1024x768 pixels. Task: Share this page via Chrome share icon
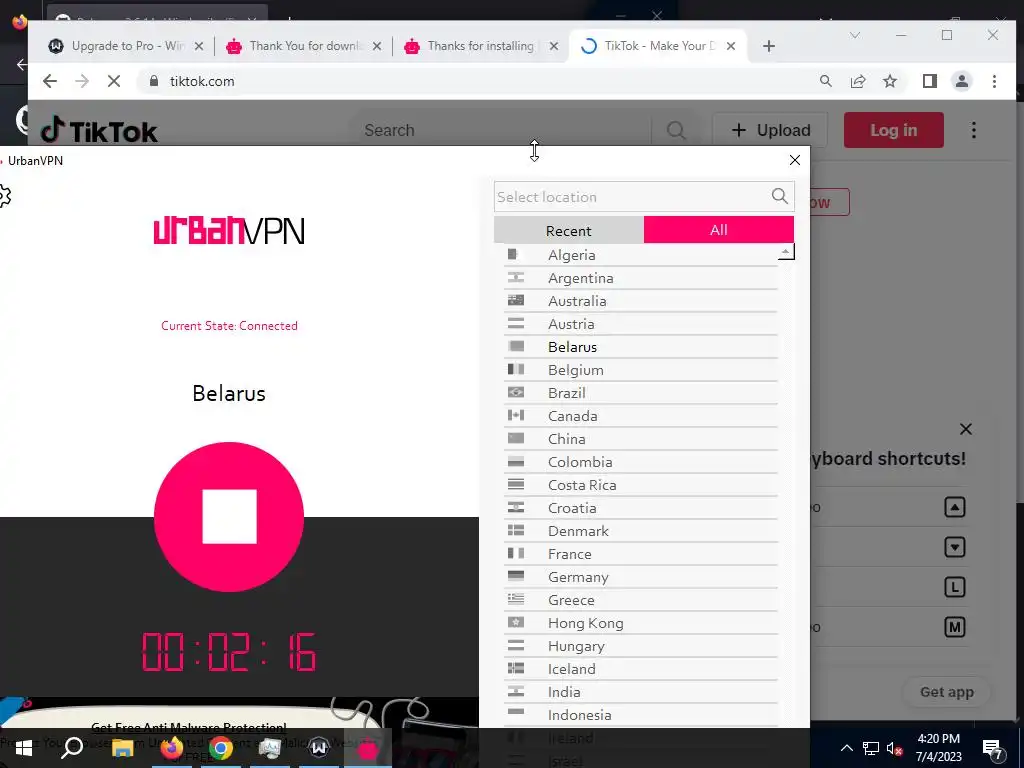(x=857, y=81)
